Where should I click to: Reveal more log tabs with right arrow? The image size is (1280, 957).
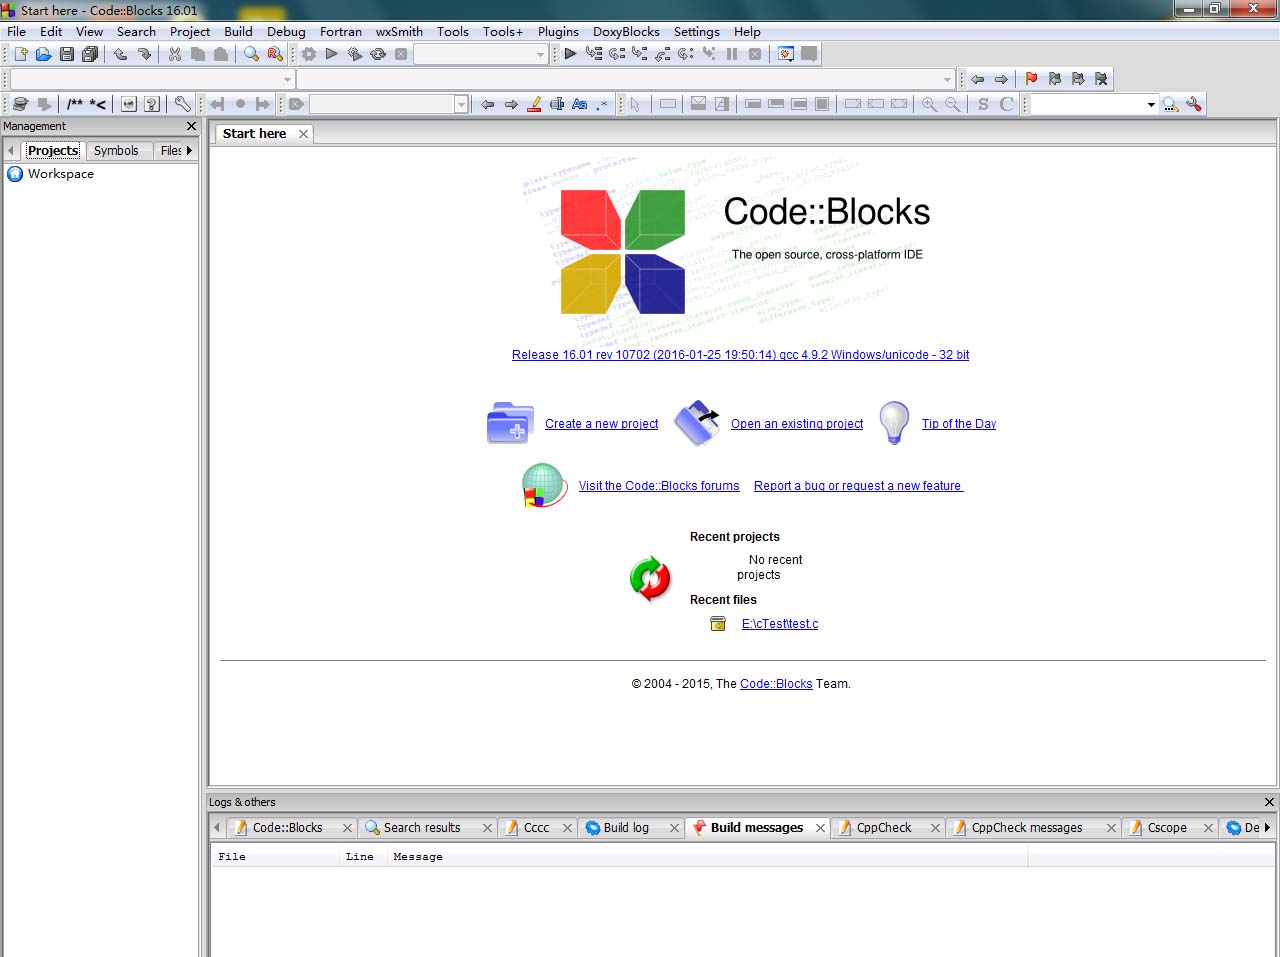pos(1267,828)
